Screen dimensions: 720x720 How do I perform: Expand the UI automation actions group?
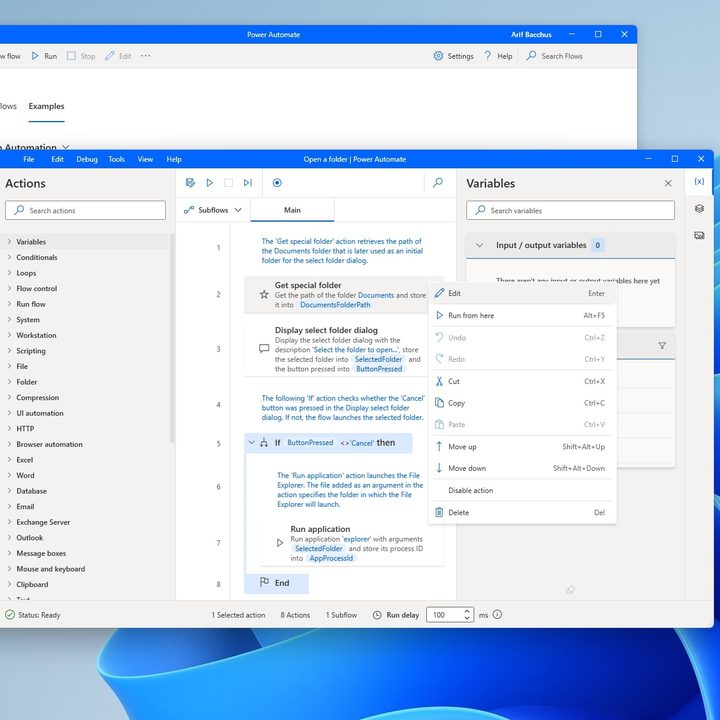(x=9, y=413)
